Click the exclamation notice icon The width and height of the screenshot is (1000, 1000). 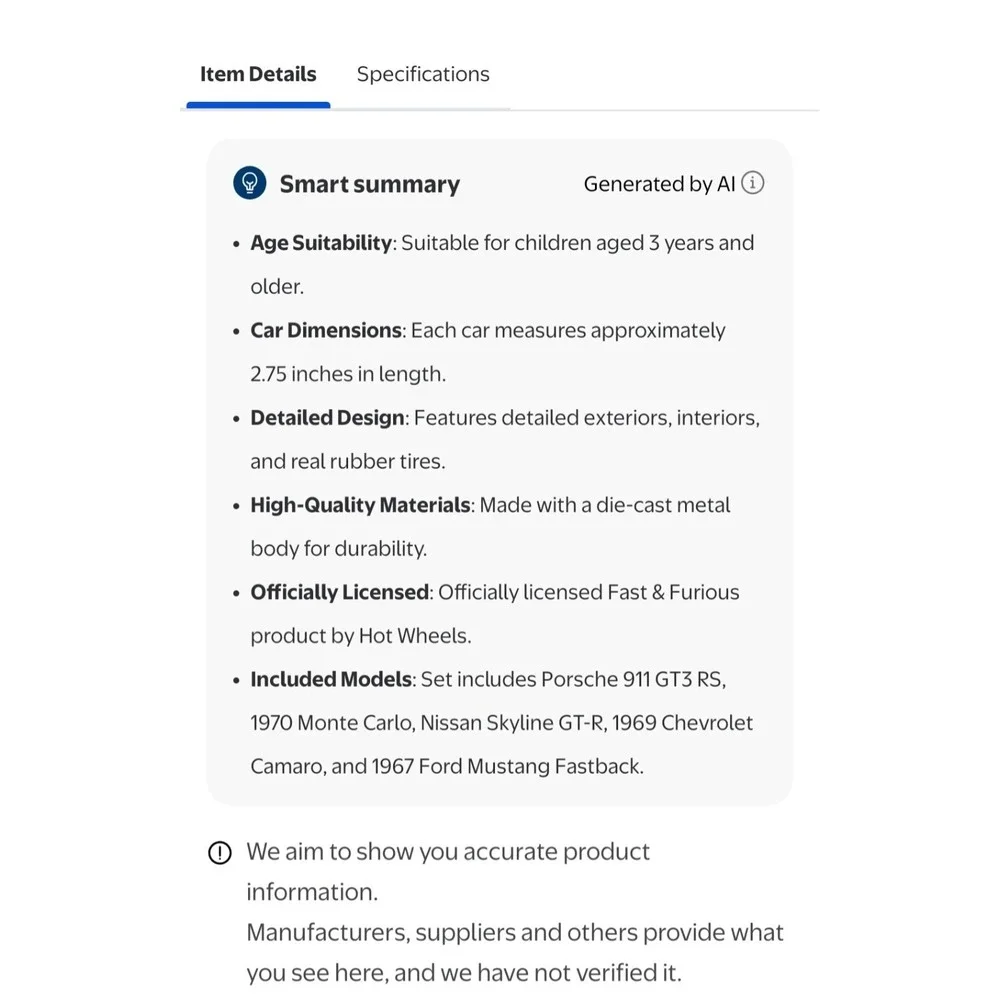[x=220, y=853]
